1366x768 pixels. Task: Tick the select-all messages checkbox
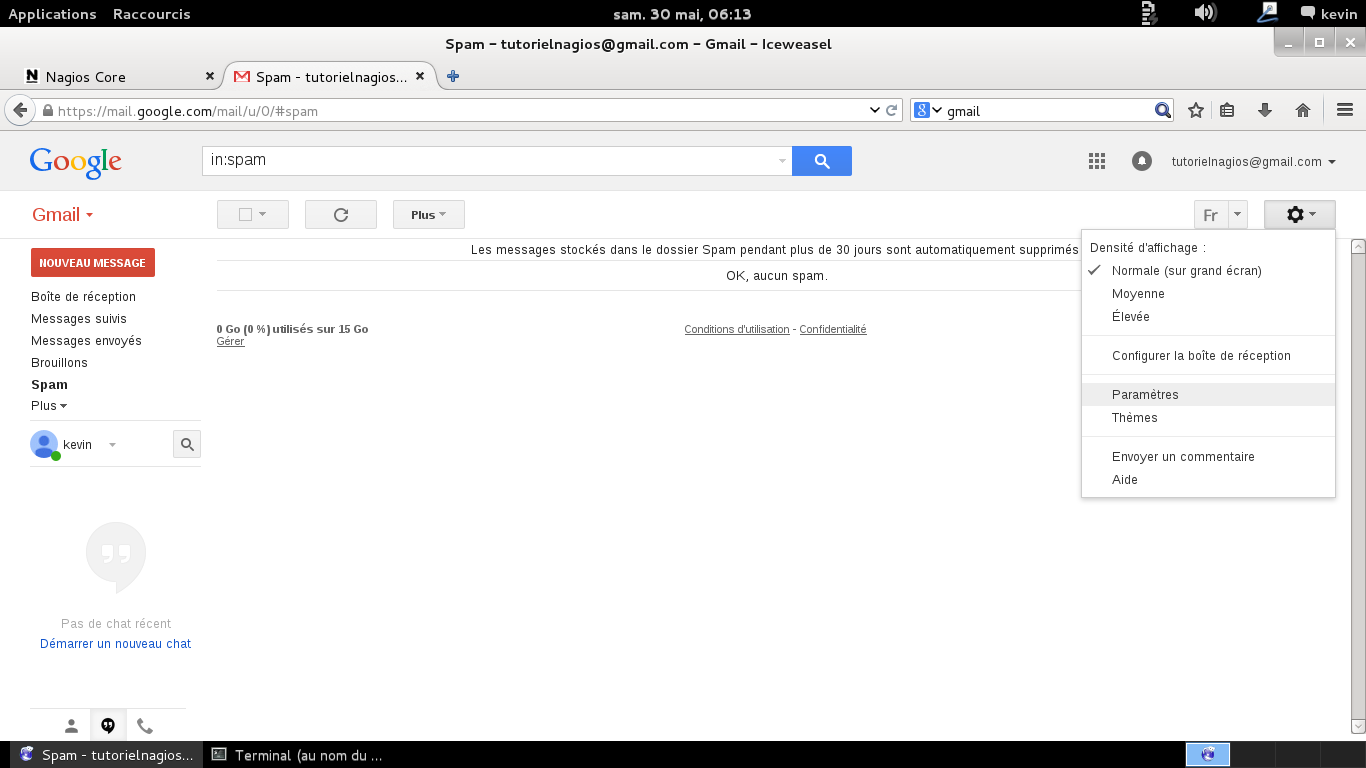point(245,215)
